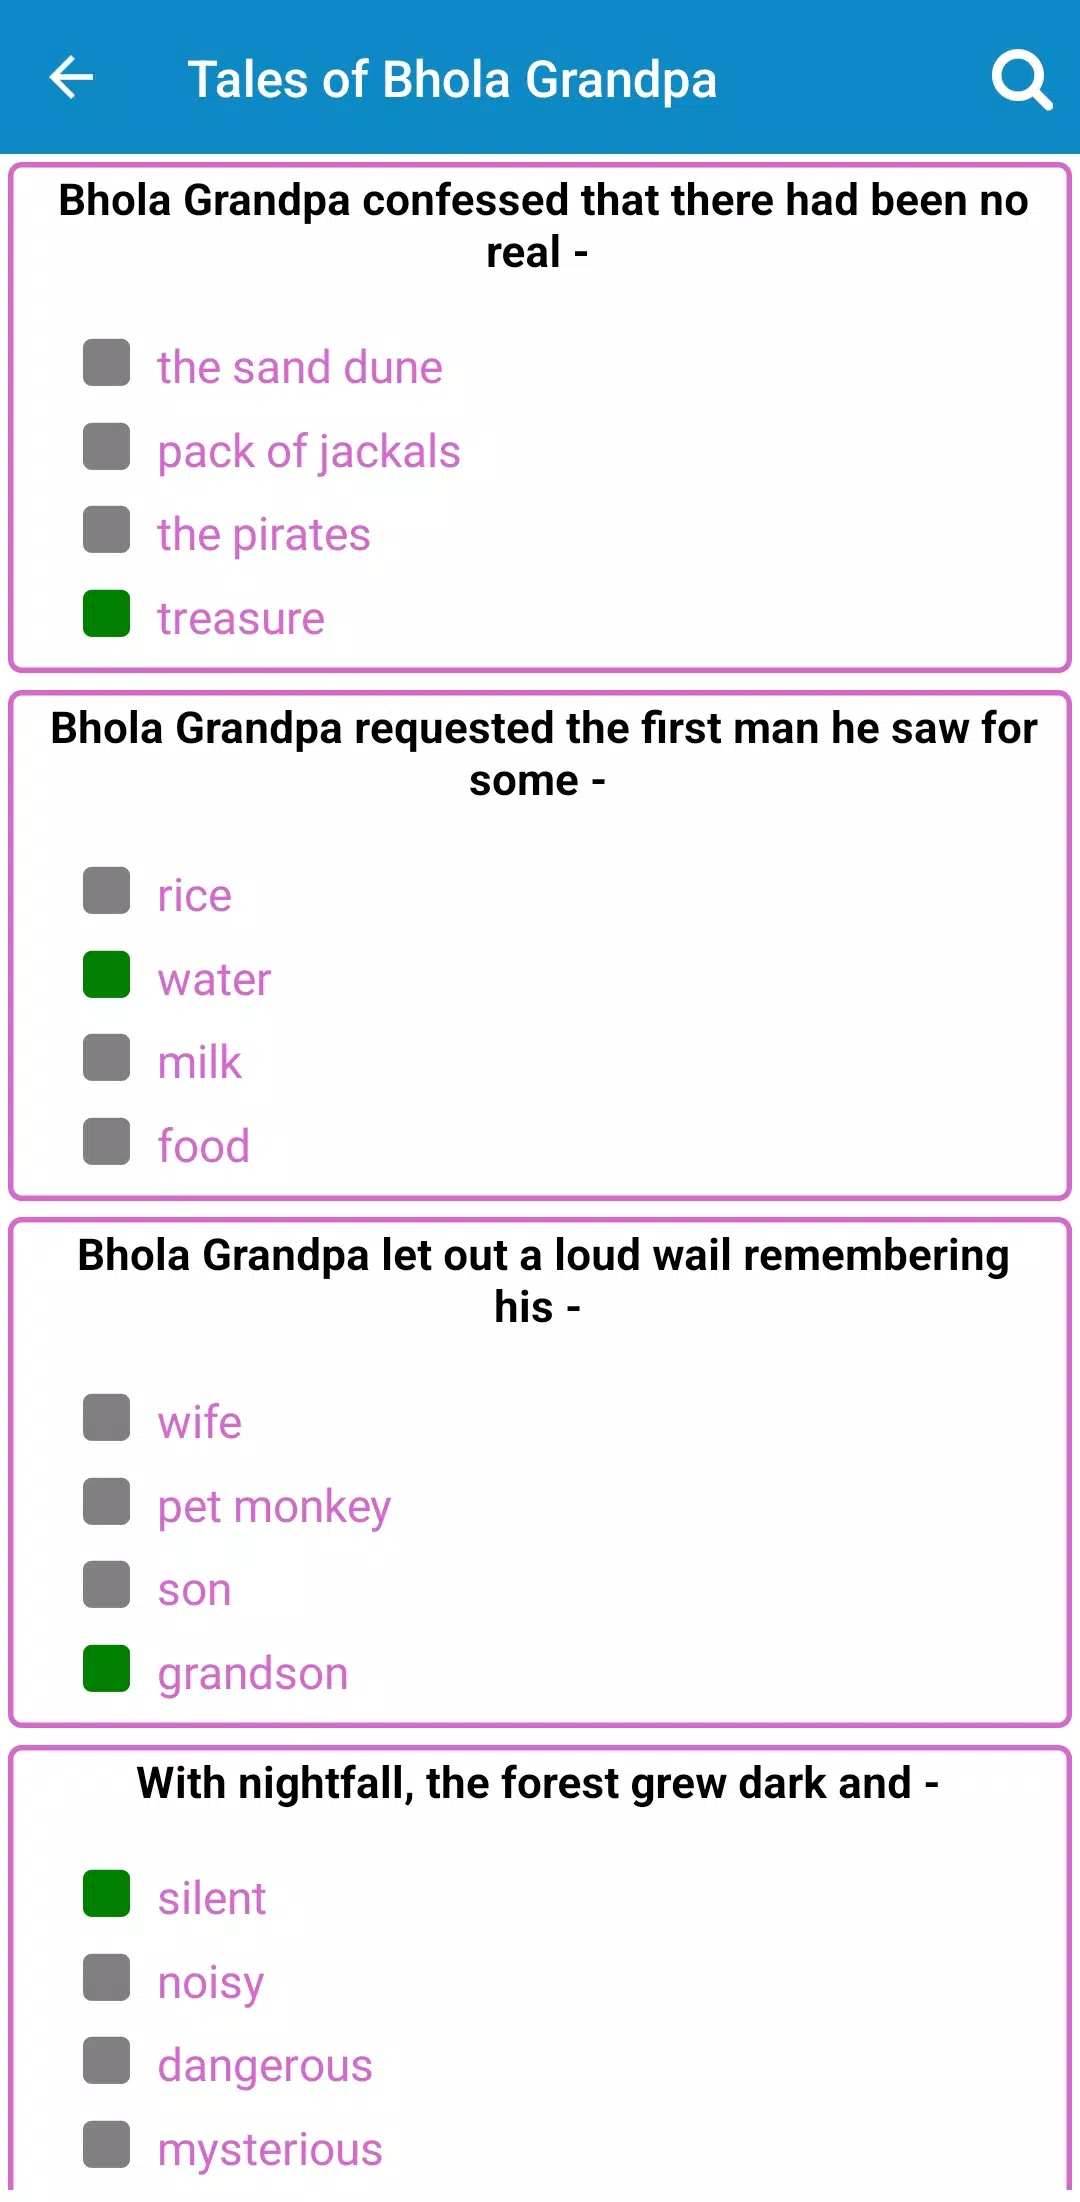Open search with the magnifier icon
The width and height of the screenshot is (1080, 2202).
coord(1021,79)
